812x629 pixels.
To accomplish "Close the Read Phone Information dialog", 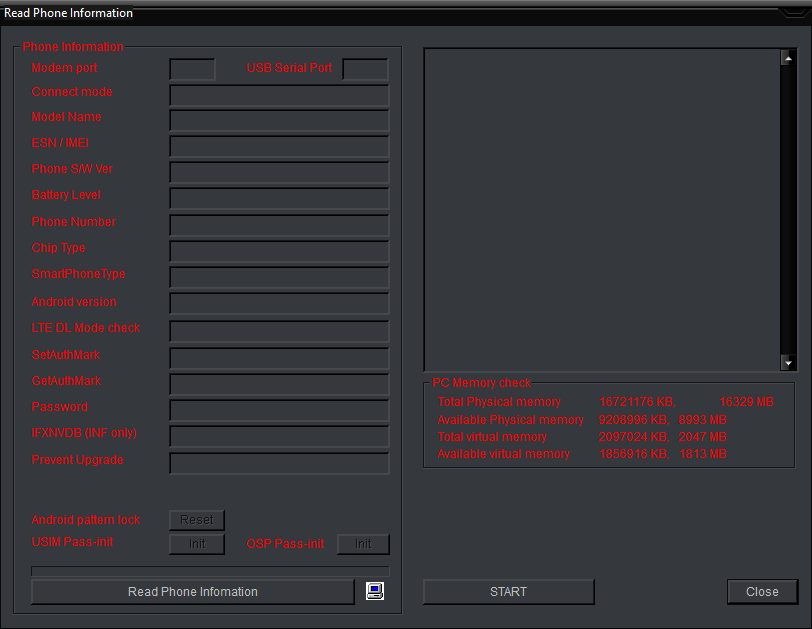I will [x=762, y=592].
